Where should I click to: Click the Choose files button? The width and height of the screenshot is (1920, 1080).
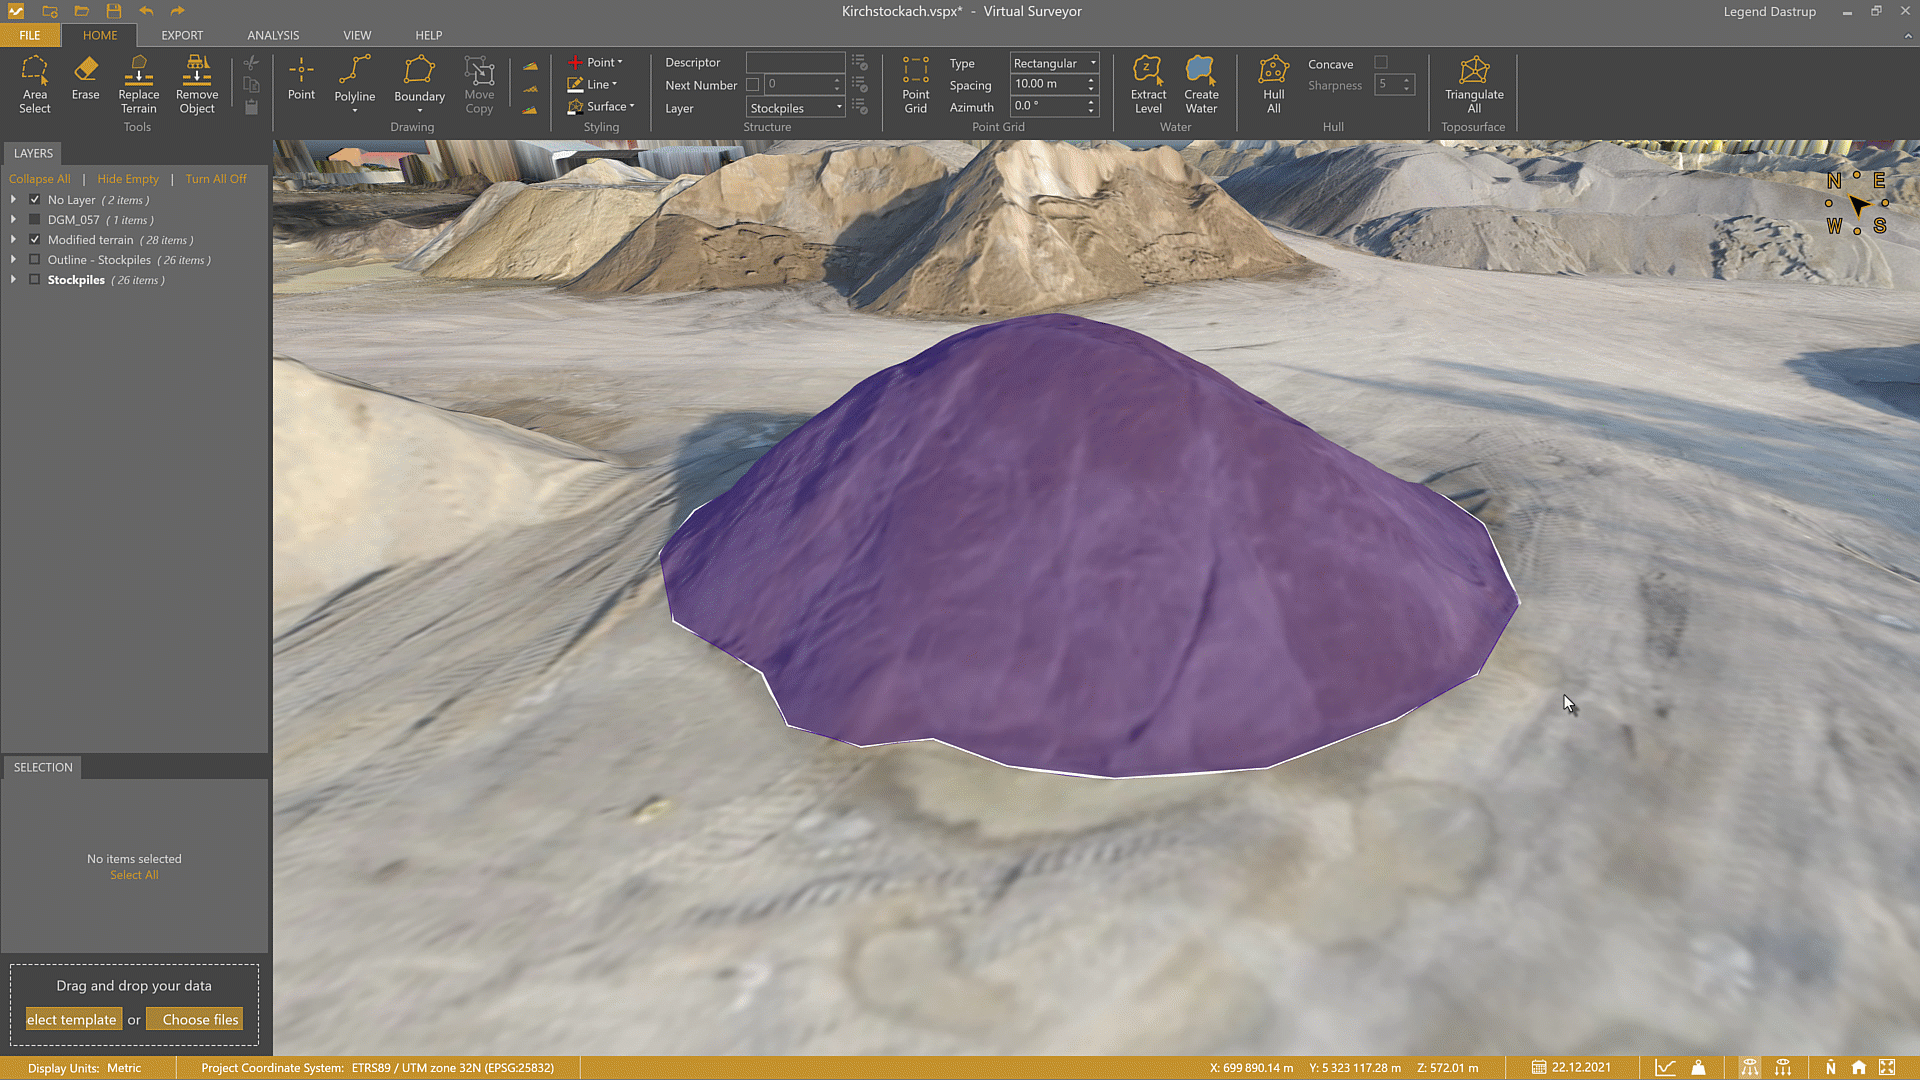pyautogui.click(x=194, y=1018)
